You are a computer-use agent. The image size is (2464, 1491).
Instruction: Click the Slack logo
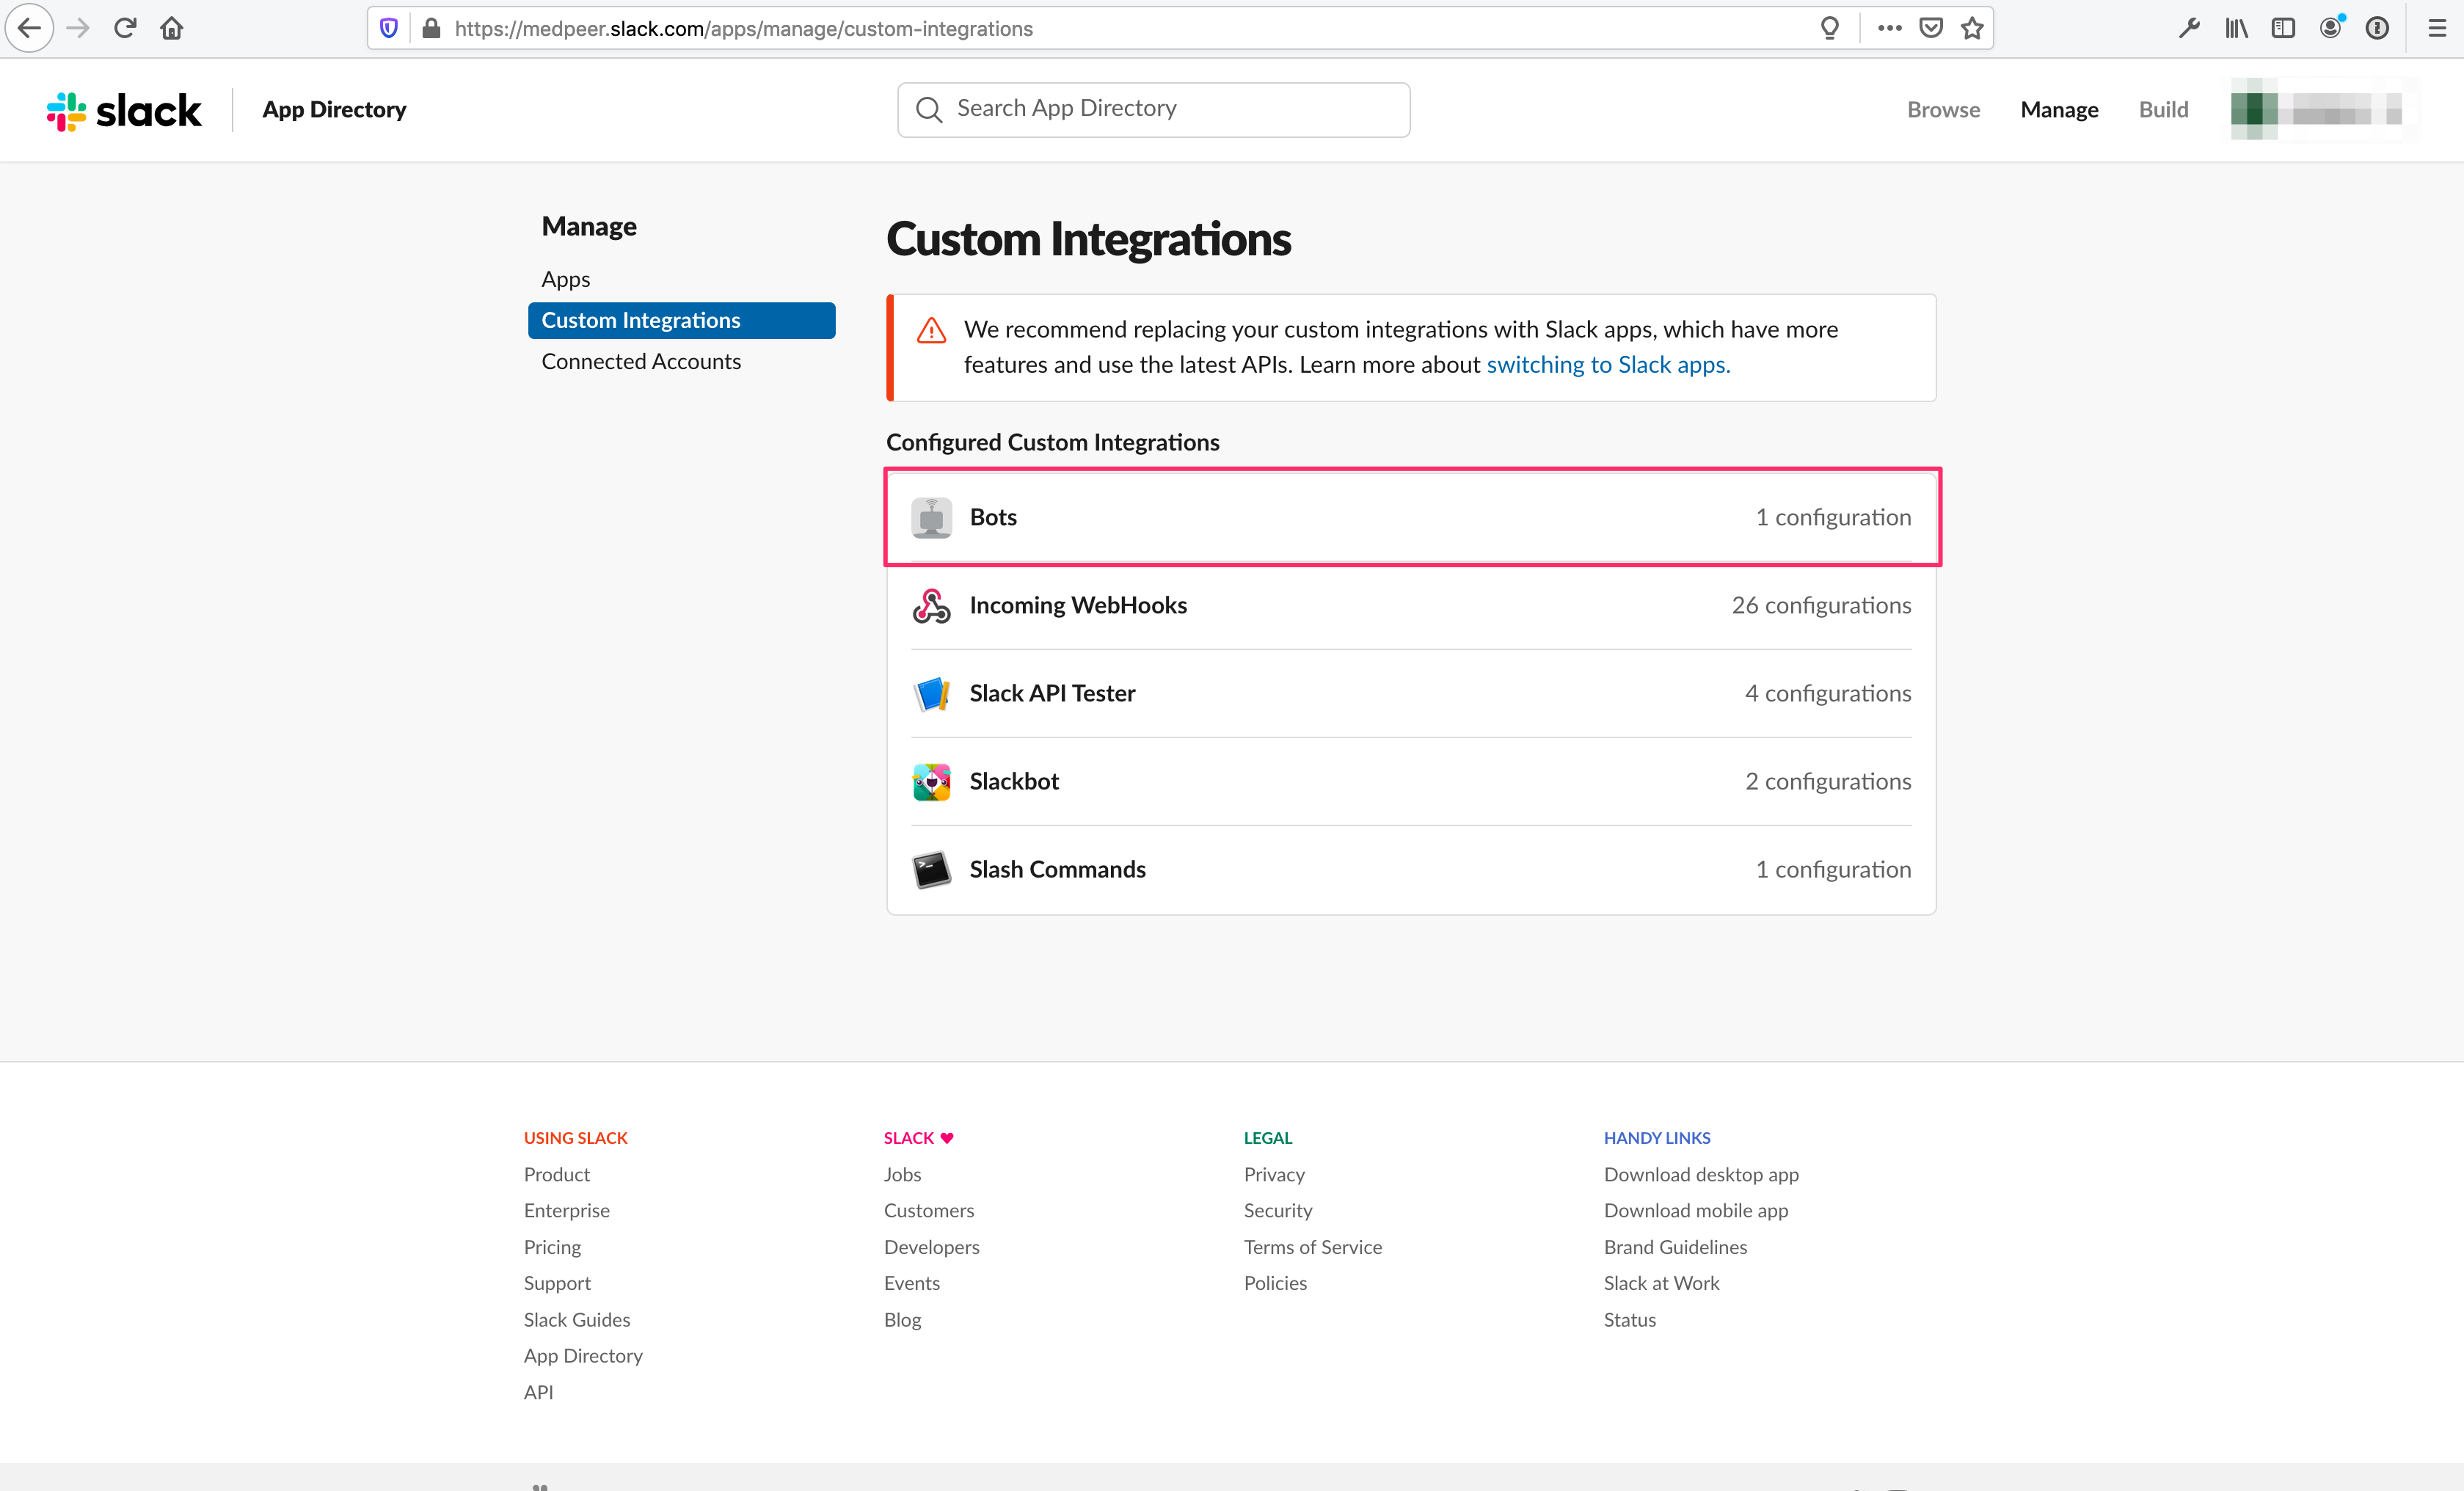coord(124,110)
